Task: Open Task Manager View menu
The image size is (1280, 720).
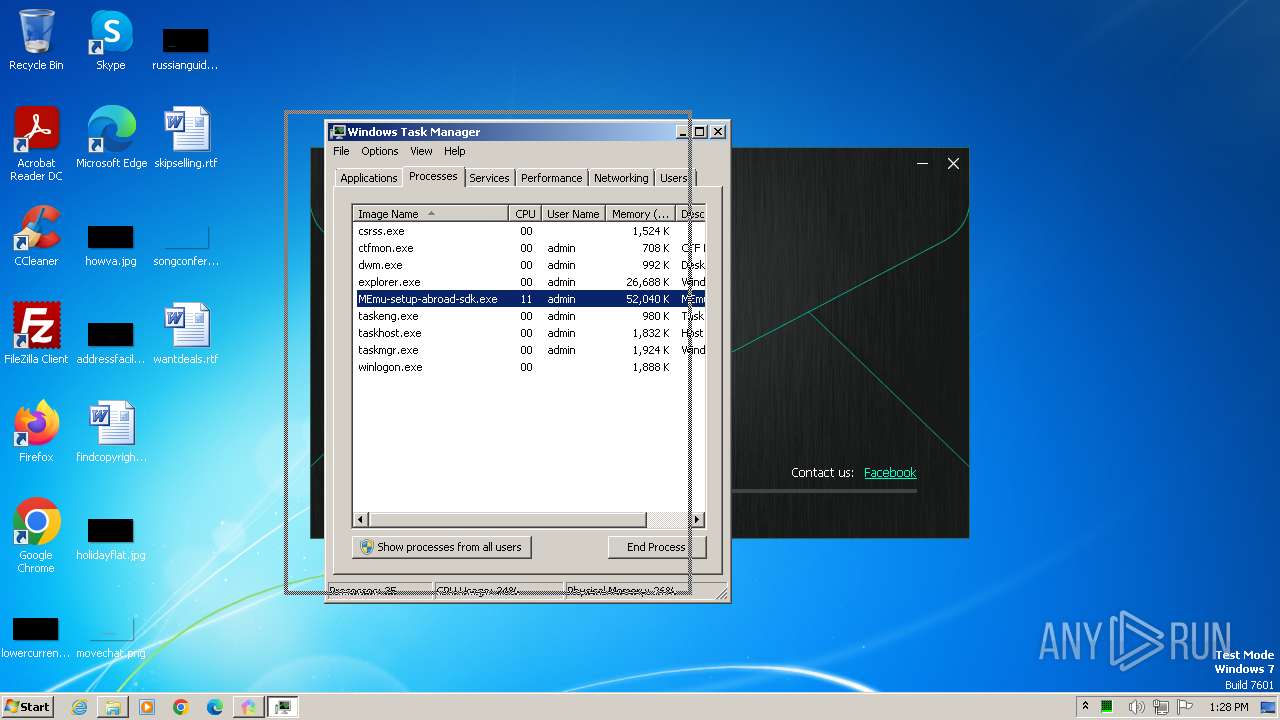Action: [x=421, y=151]
